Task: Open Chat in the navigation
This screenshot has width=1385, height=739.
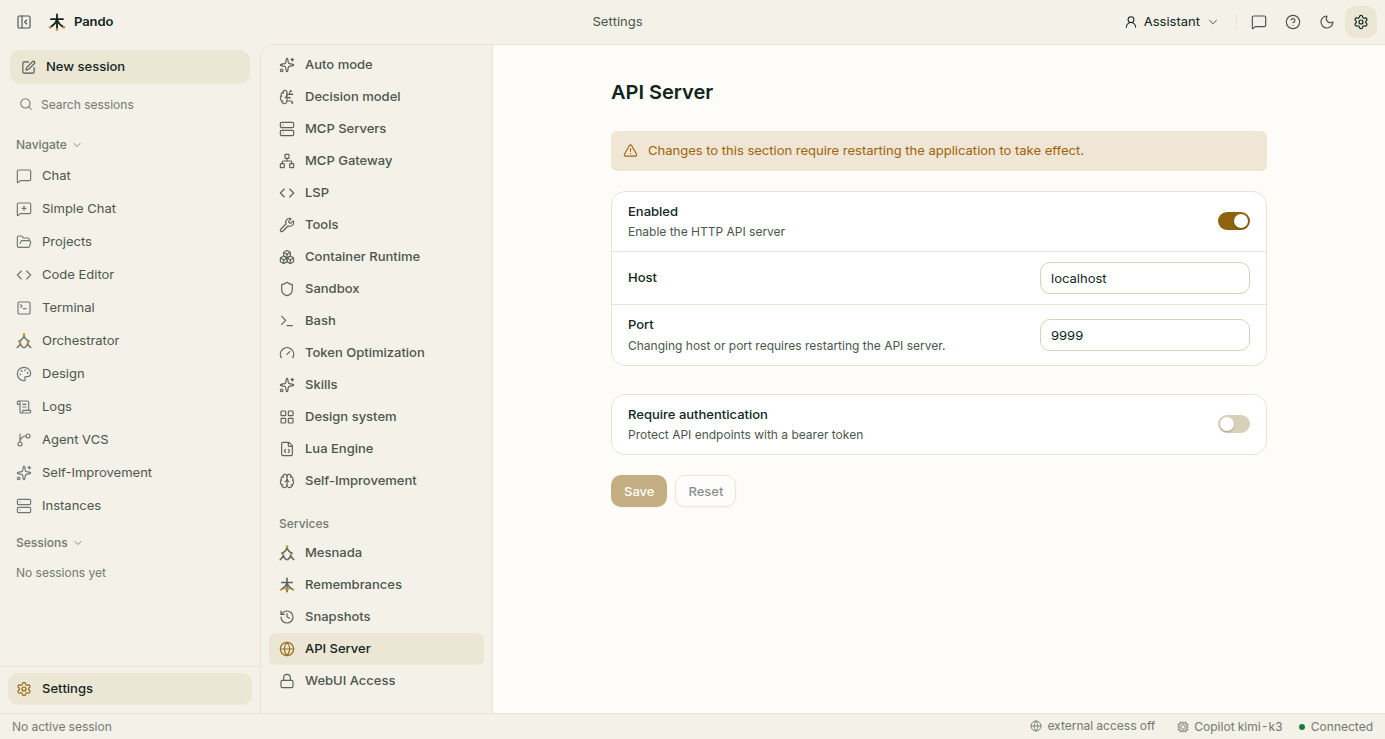Action: coord(130,176)
